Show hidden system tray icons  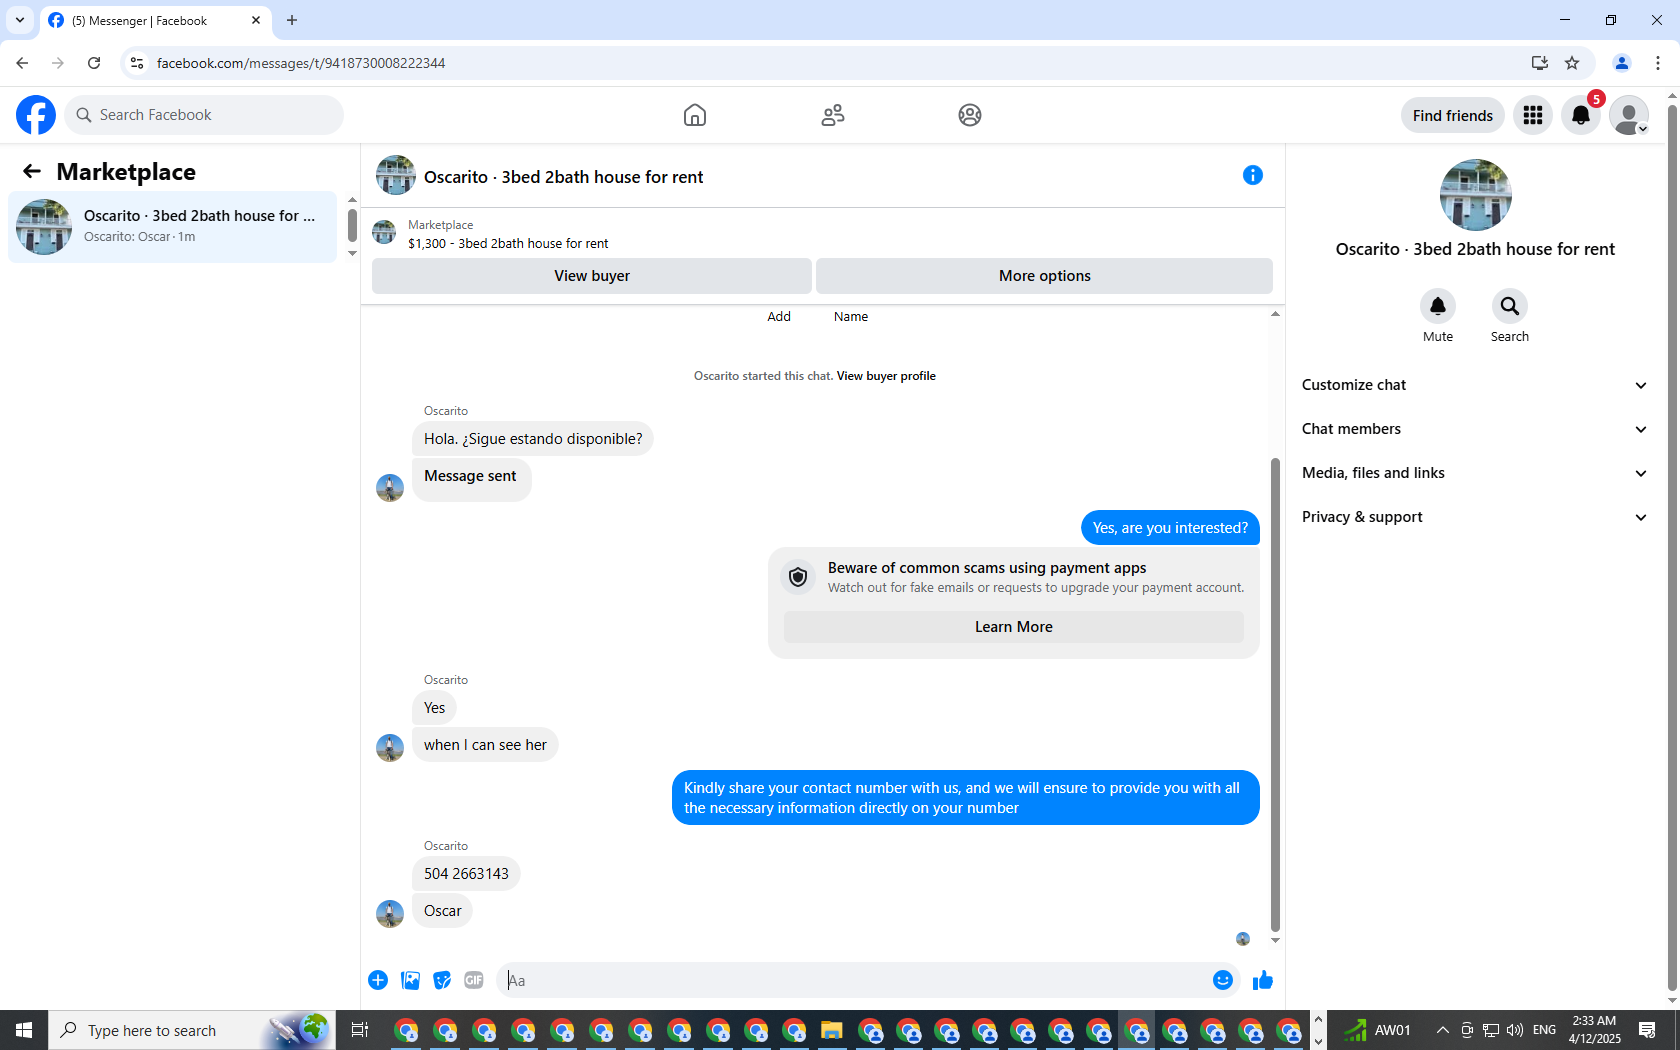click(x=1442, y=1030)
